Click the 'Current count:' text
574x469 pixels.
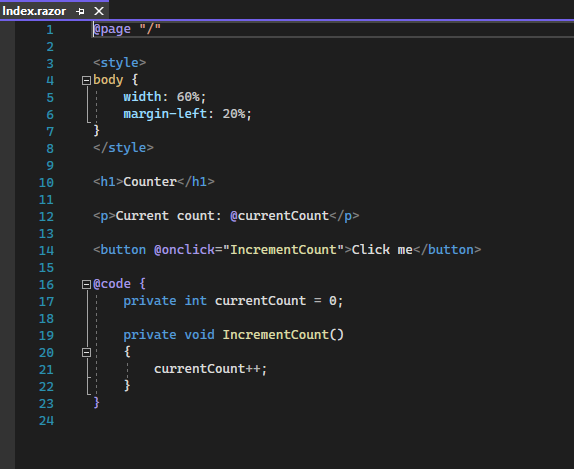pos(169,216)
